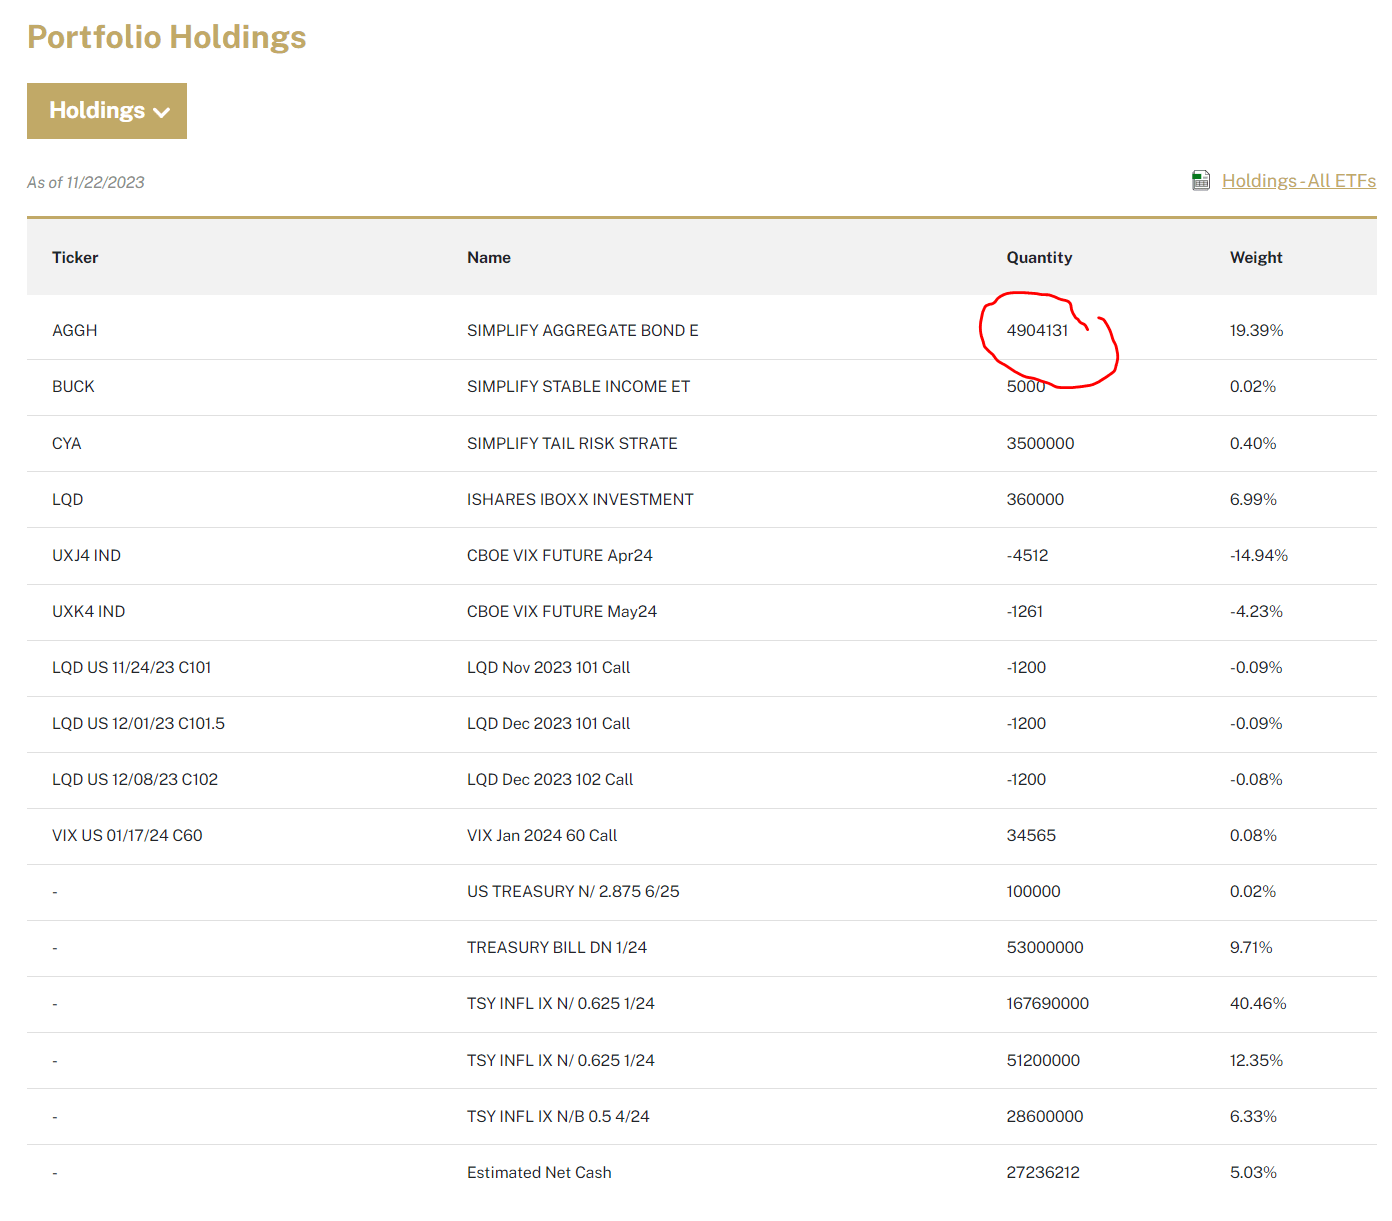Select the CYA ticker cell
The image size is (1392, 1221).
coord(67,443)
